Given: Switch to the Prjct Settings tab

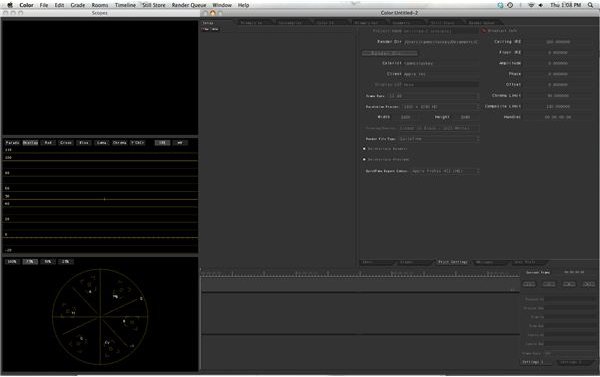Looking at the screenshot, I should pyautogui.click(x=453, y=262).
